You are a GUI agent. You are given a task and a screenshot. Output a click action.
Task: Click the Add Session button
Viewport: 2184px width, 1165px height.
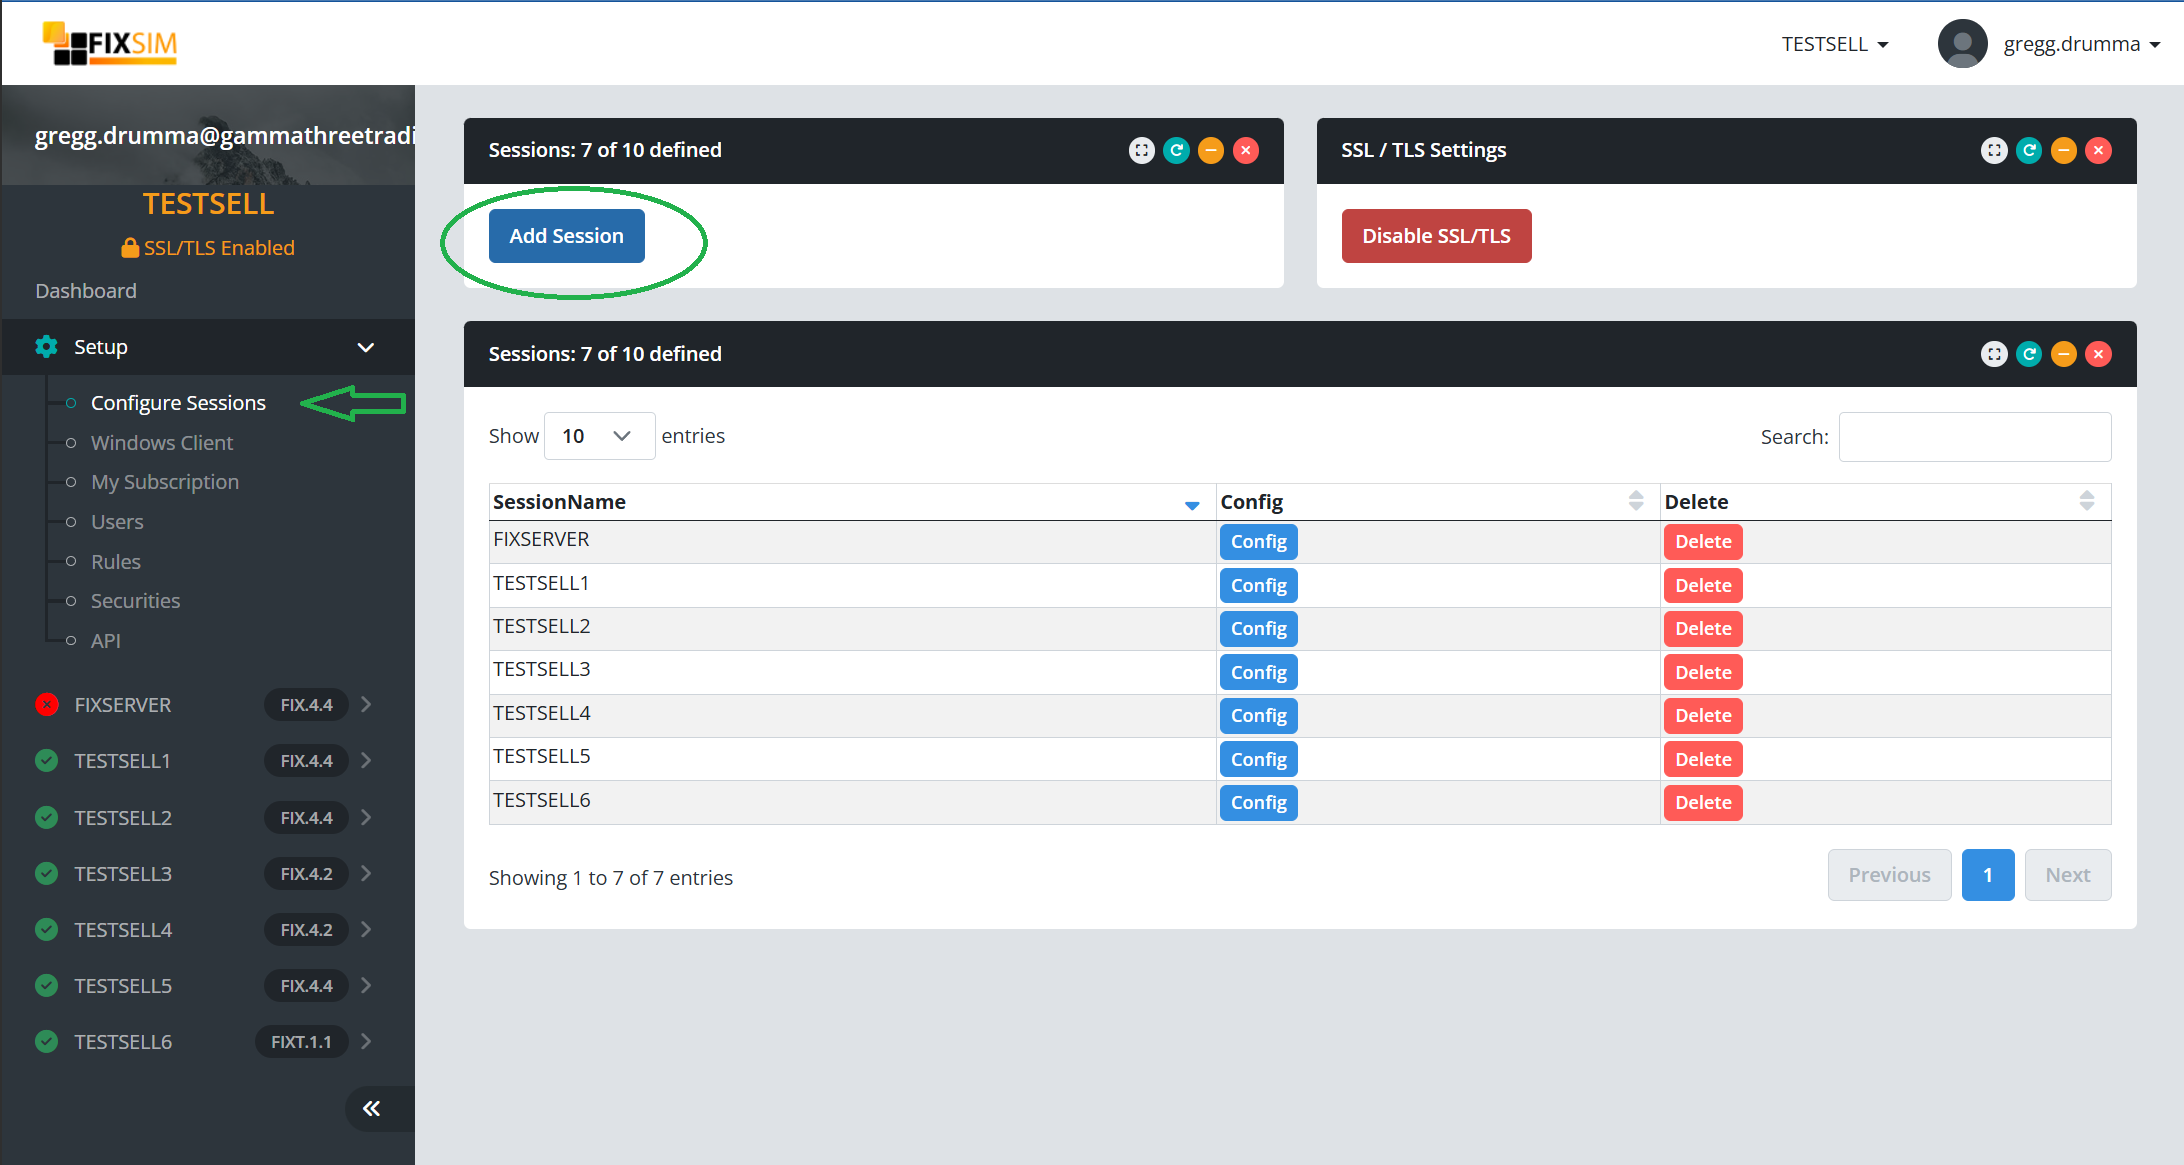(x=565, y=235)
